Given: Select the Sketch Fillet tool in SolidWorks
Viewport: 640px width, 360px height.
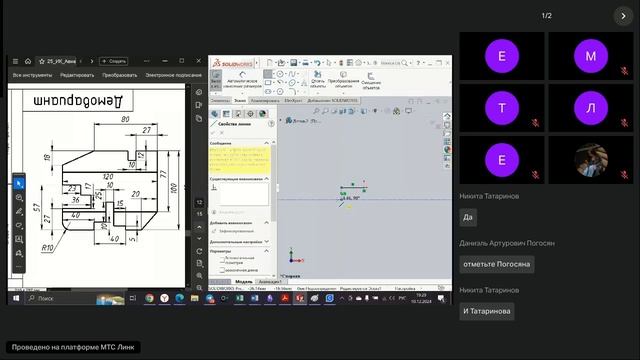Looking at the screenshot, I should (292, 91).
